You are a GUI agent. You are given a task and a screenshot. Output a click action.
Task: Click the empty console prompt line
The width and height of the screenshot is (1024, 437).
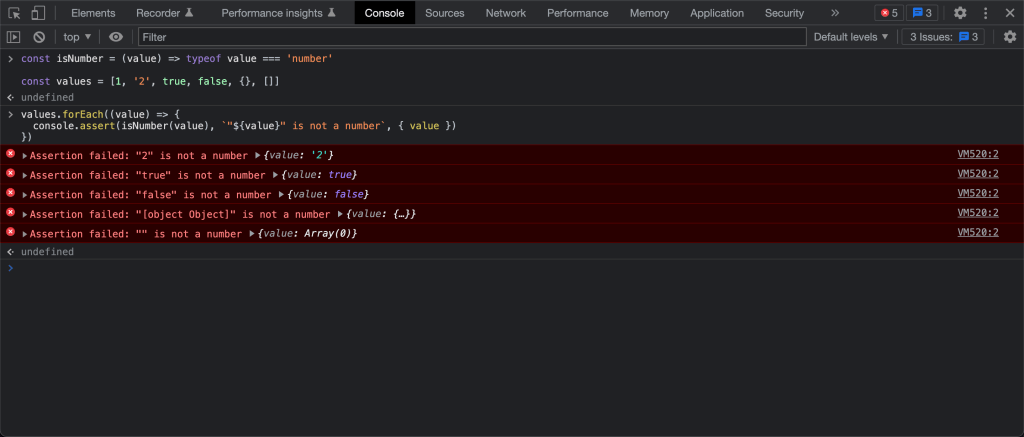click(x=512, y=268)
